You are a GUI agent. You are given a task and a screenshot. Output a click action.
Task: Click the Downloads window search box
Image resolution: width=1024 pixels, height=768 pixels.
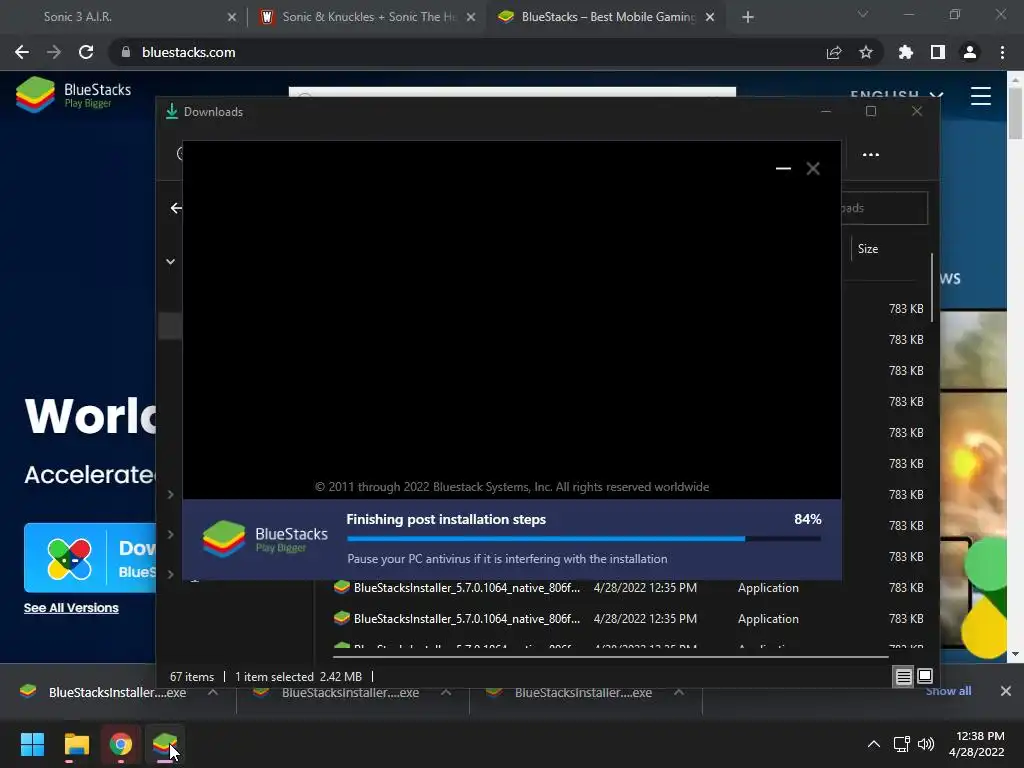(884, 208)
